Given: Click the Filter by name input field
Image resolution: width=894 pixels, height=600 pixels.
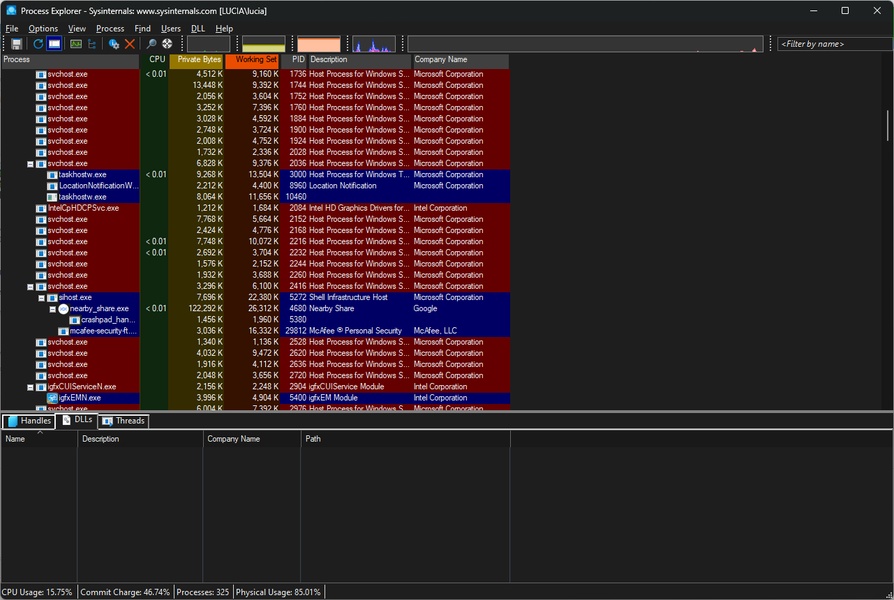Looking at the screenshot, I should point(829,44).
